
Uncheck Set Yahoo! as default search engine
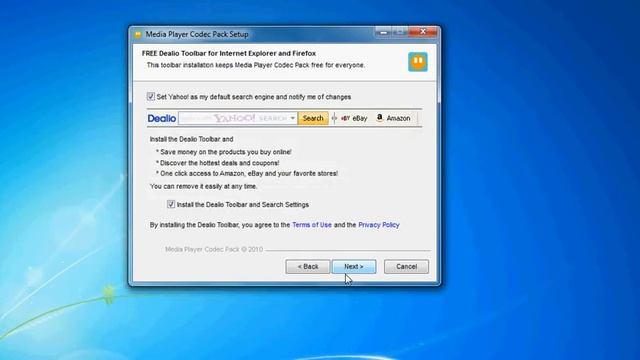pos(151,97)
